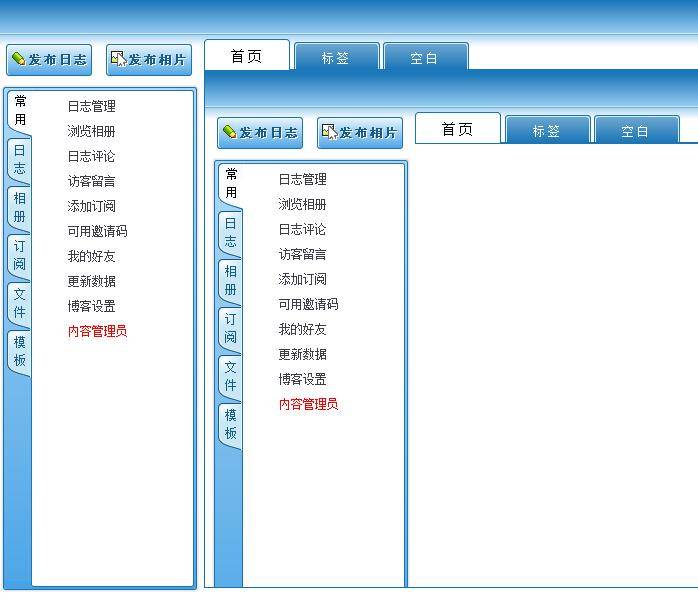Select the inner 首页 tab
Image resolution: width=698 pixels, height=605 pixels.
point(457,129)
